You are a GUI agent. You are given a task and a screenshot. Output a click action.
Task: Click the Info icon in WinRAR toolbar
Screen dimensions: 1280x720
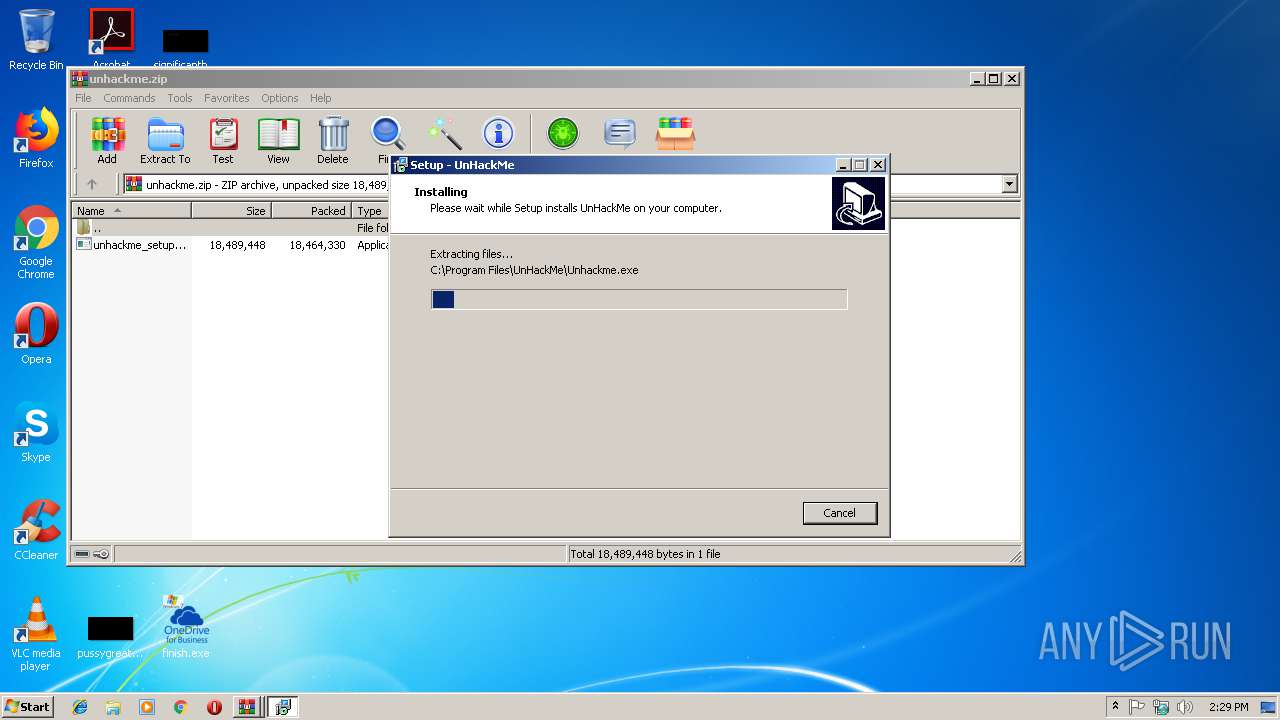(x=498, y=133)
